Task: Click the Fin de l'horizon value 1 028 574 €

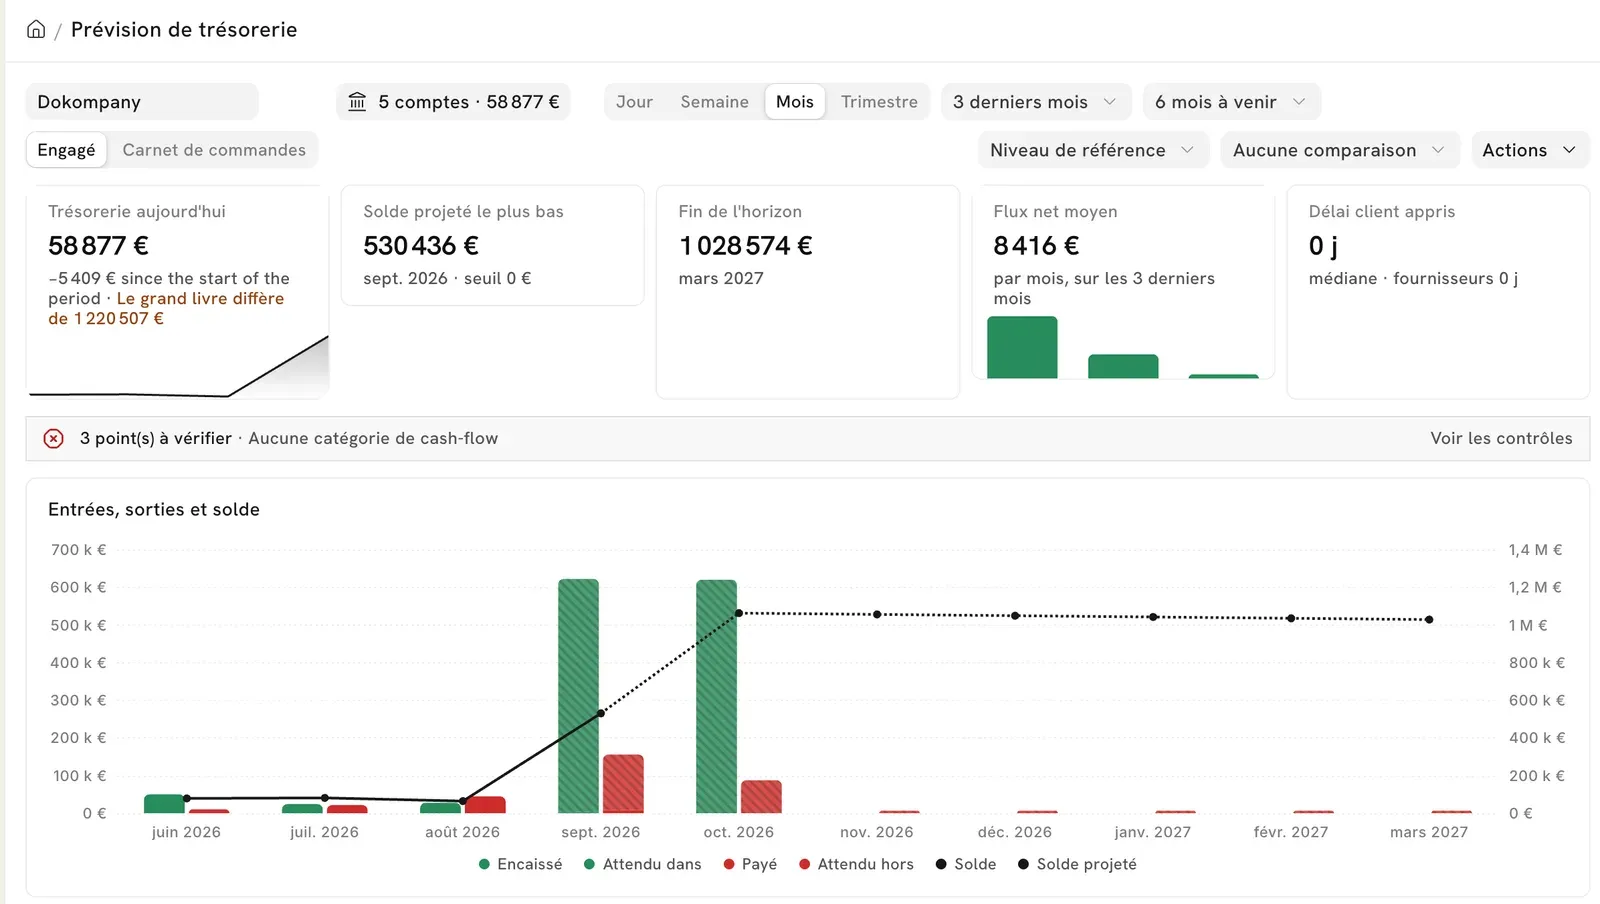Action: [745, 246]
